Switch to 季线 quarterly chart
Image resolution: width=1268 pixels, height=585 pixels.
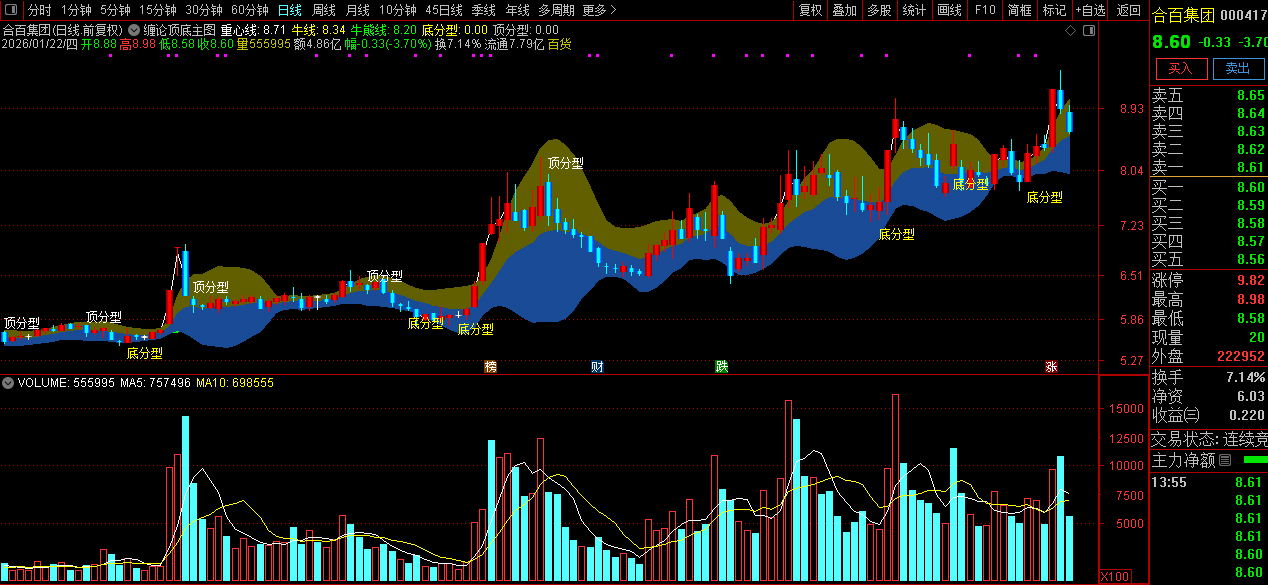click(484, 10)
